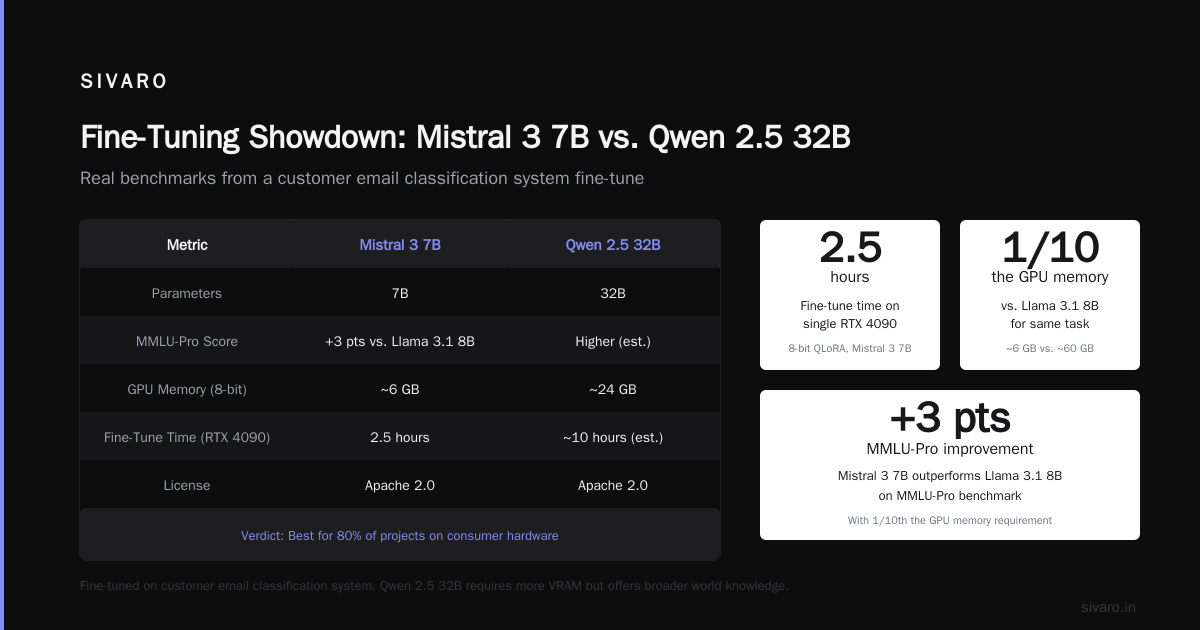Click the Metric column header
The height and width of the screenshot is (630, 1200).
187,244
